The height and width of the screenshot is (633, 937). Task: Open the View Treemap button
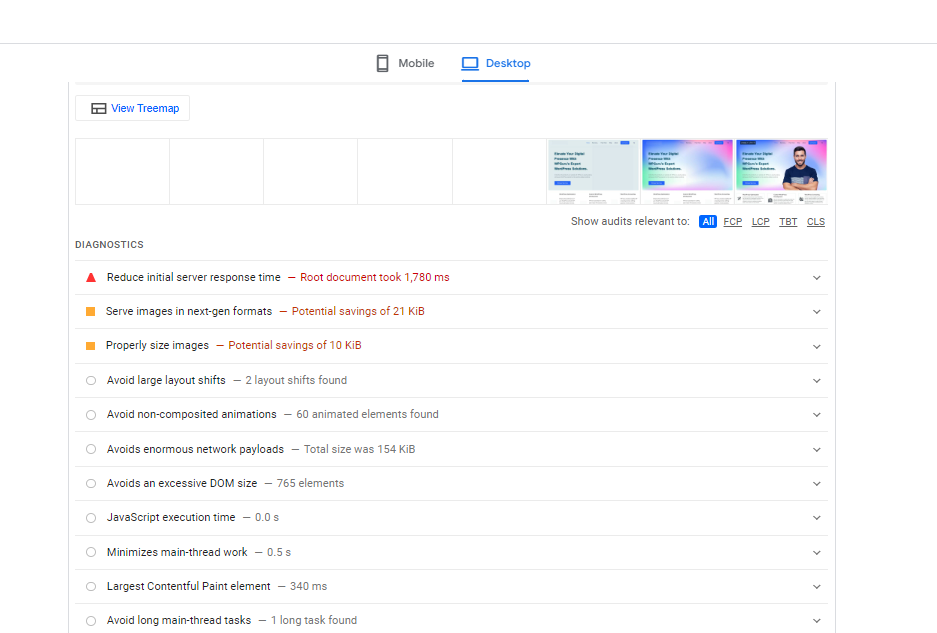pyautogui.click(x=133, y=108)
